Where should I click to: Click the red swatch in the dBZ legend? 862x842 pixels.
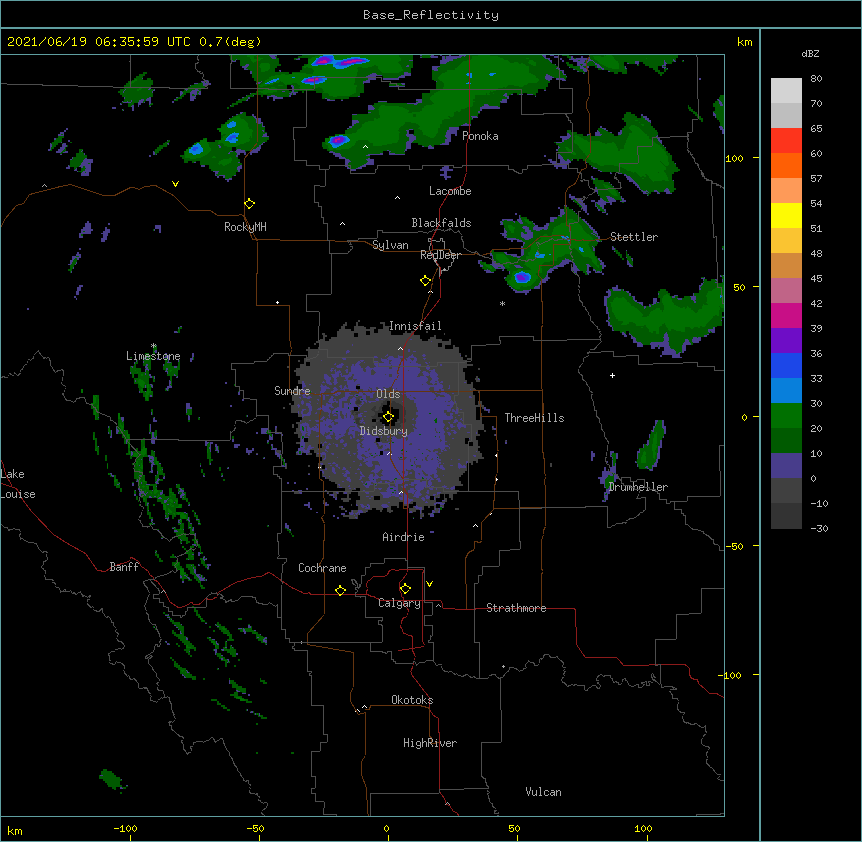click(786, 141)
